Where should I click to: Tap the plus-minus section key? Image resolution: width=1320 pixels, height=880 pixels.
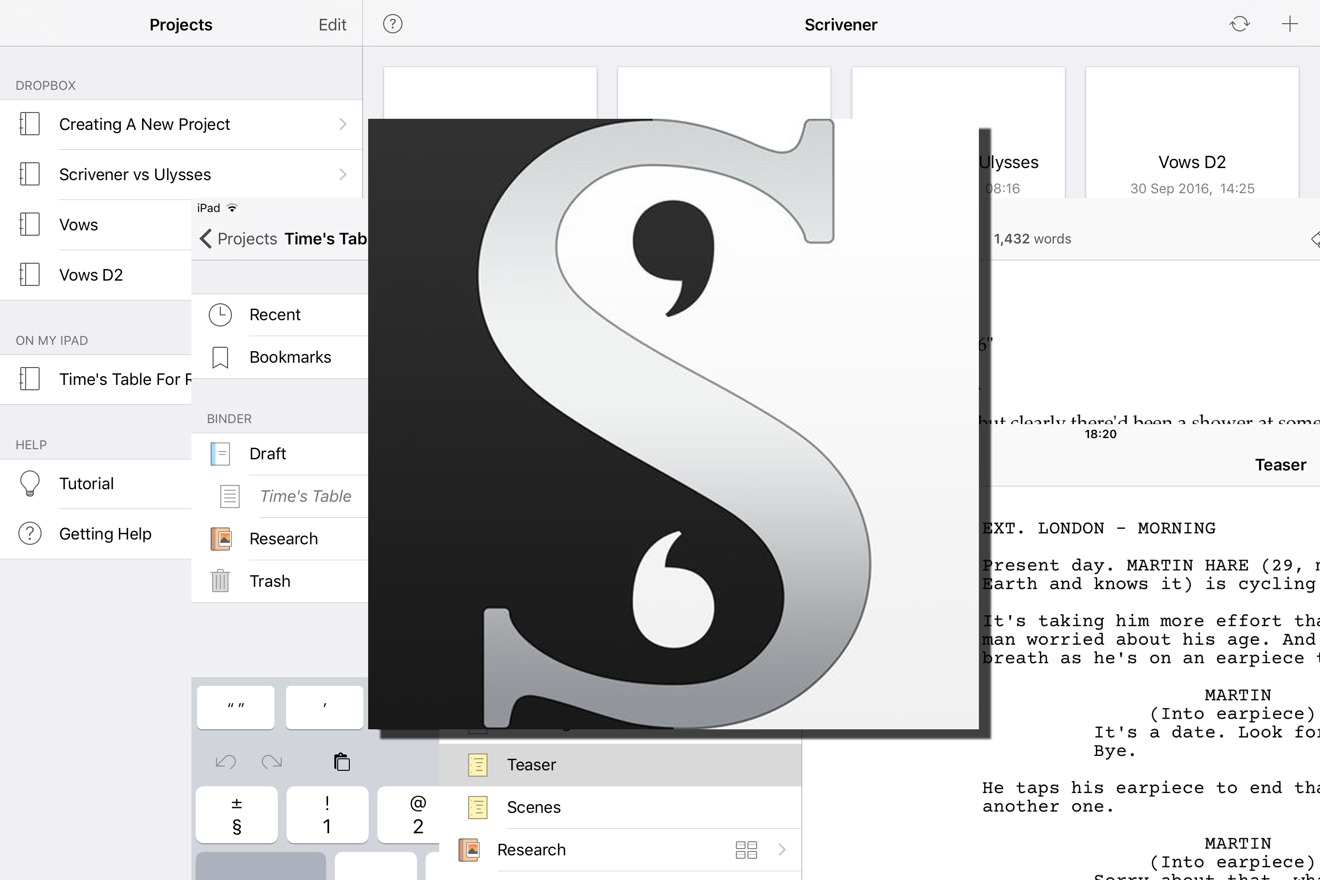(236, 815)
